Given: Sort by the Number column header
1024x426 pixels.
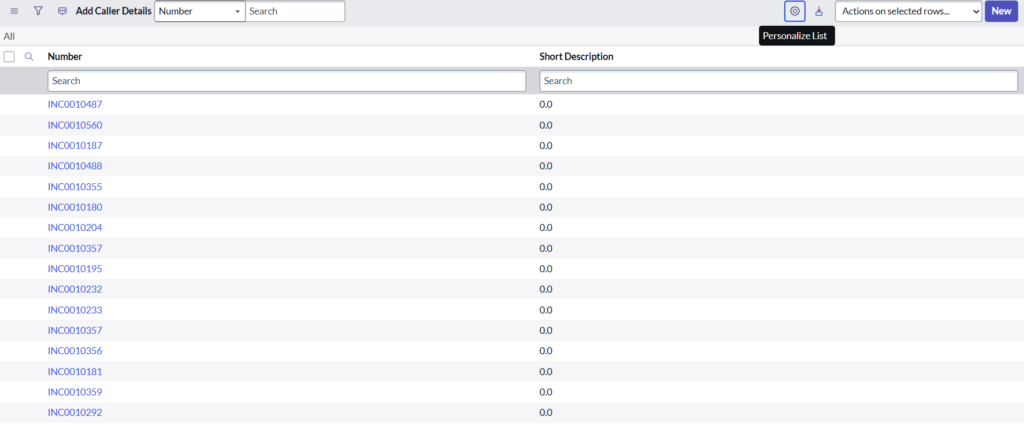Looking at the screenshot, I should (x=65, y=57).
